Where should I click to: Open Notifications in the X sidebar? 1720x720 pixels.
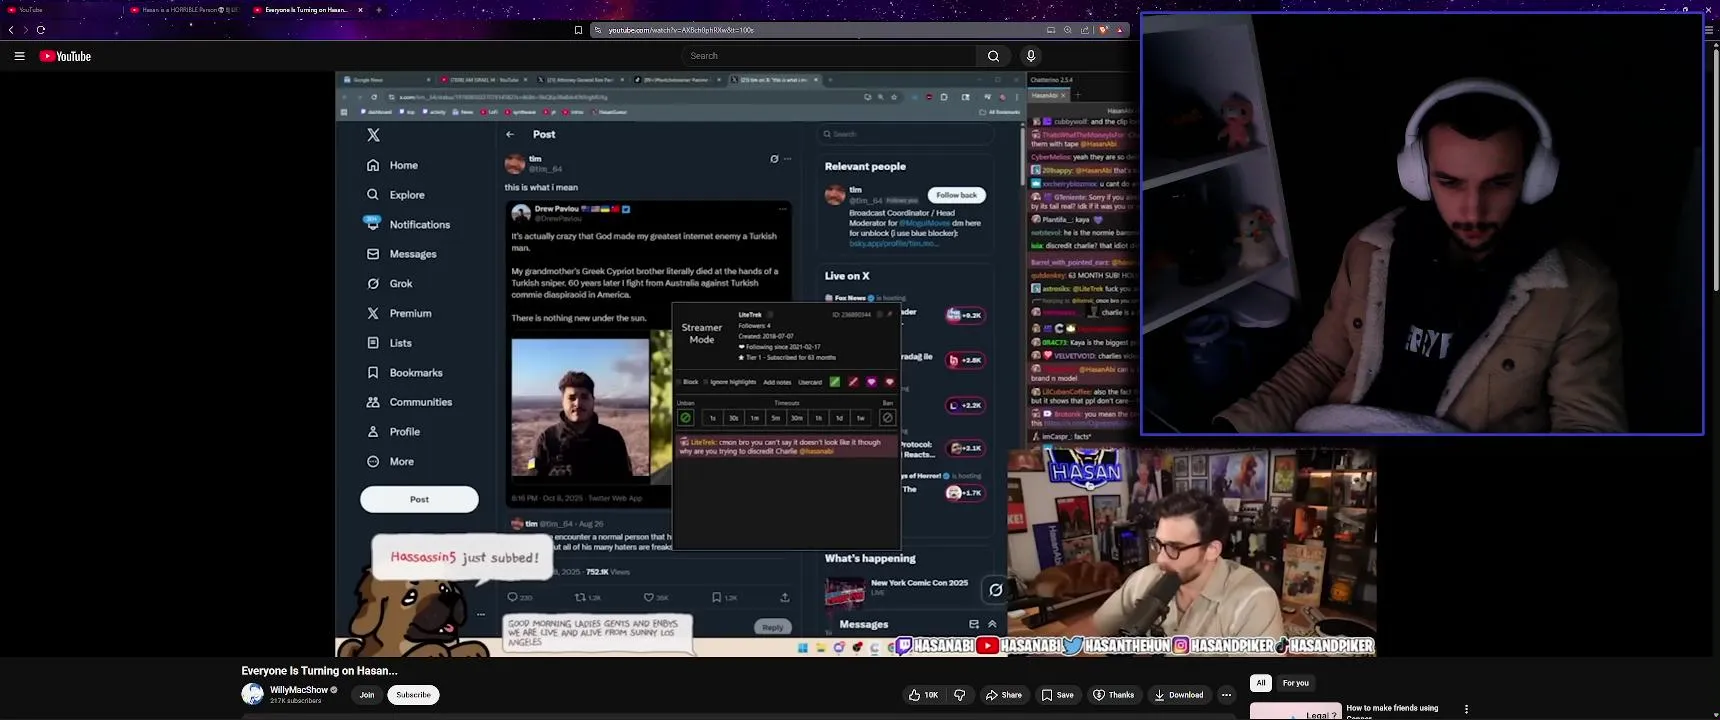tap(409, 225)
